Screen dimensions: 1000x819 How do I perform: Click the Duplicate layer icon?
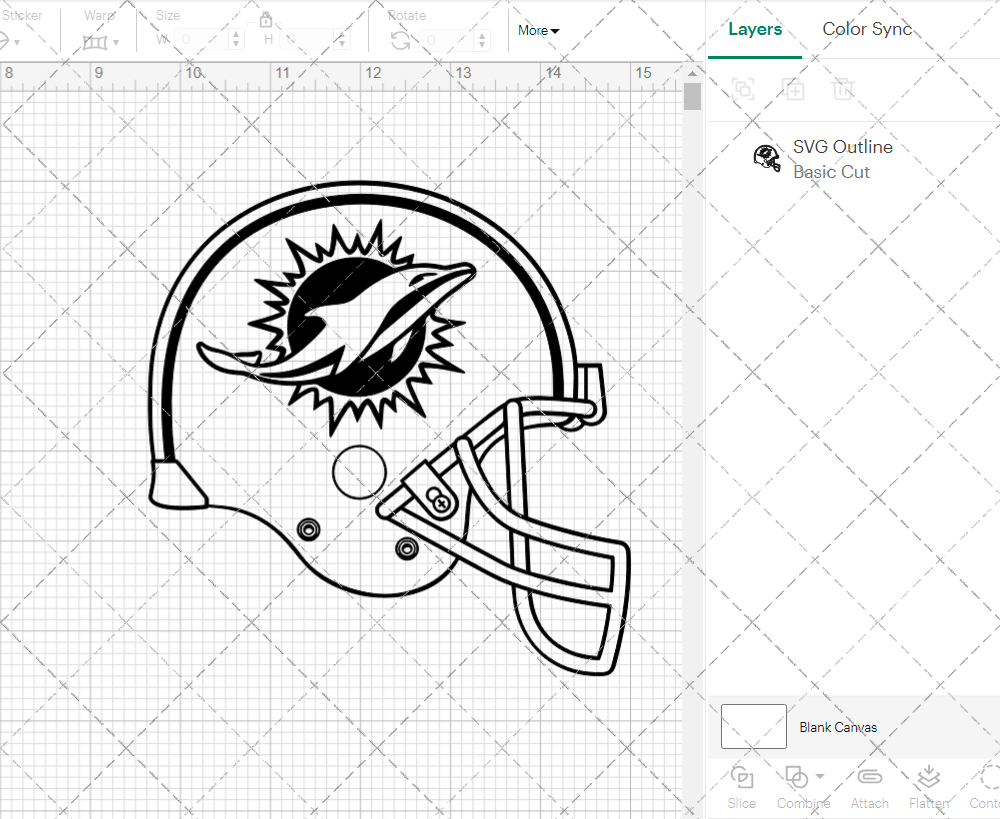click(x=794, y=89)
